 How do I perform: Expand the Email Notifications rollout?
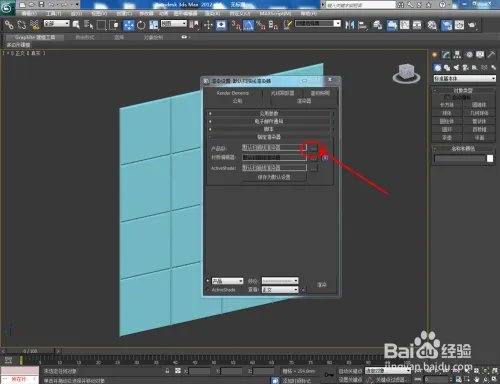[x=269, y=121]
